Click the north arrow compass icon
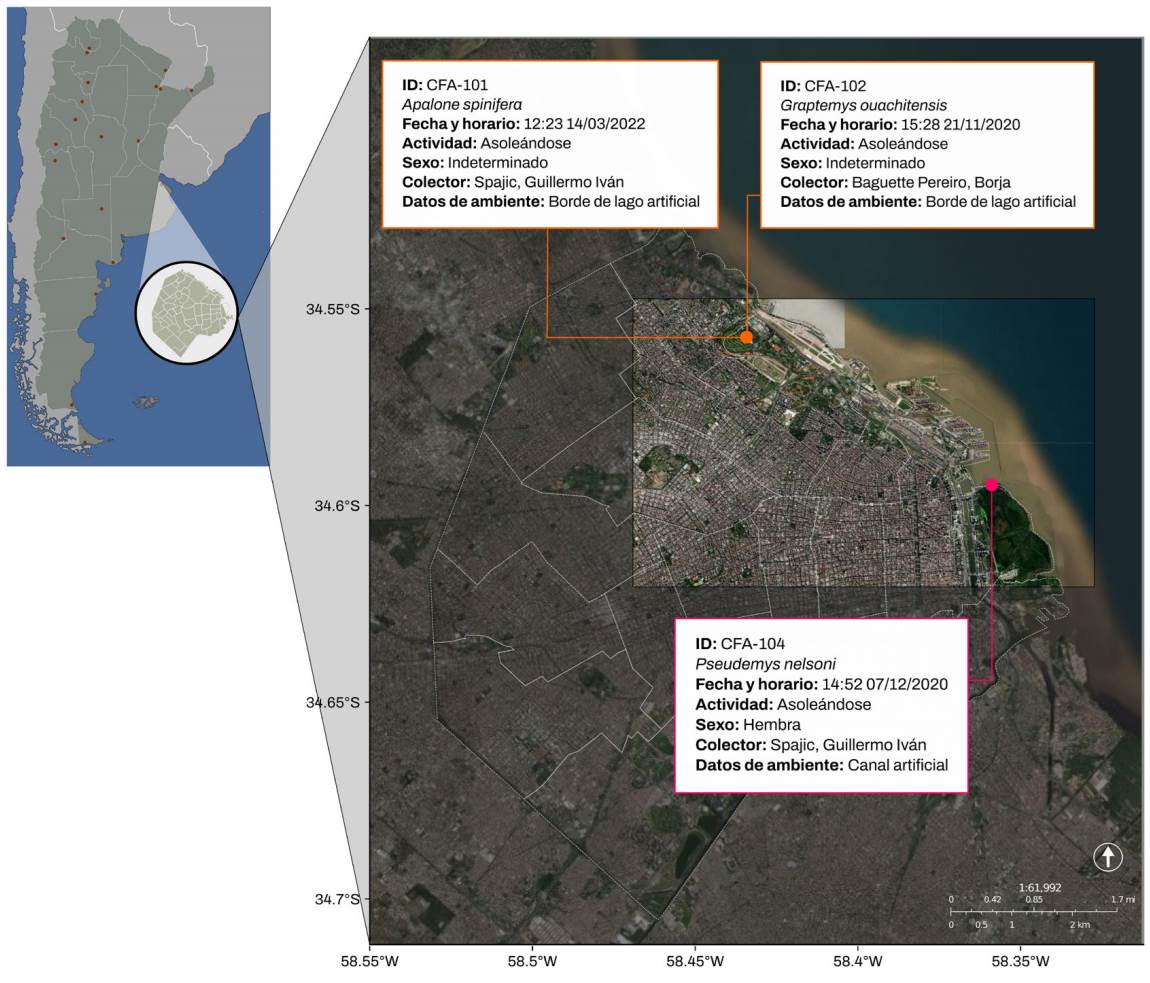Screen dimensions: 1150x983 [x=1108, y=857]
